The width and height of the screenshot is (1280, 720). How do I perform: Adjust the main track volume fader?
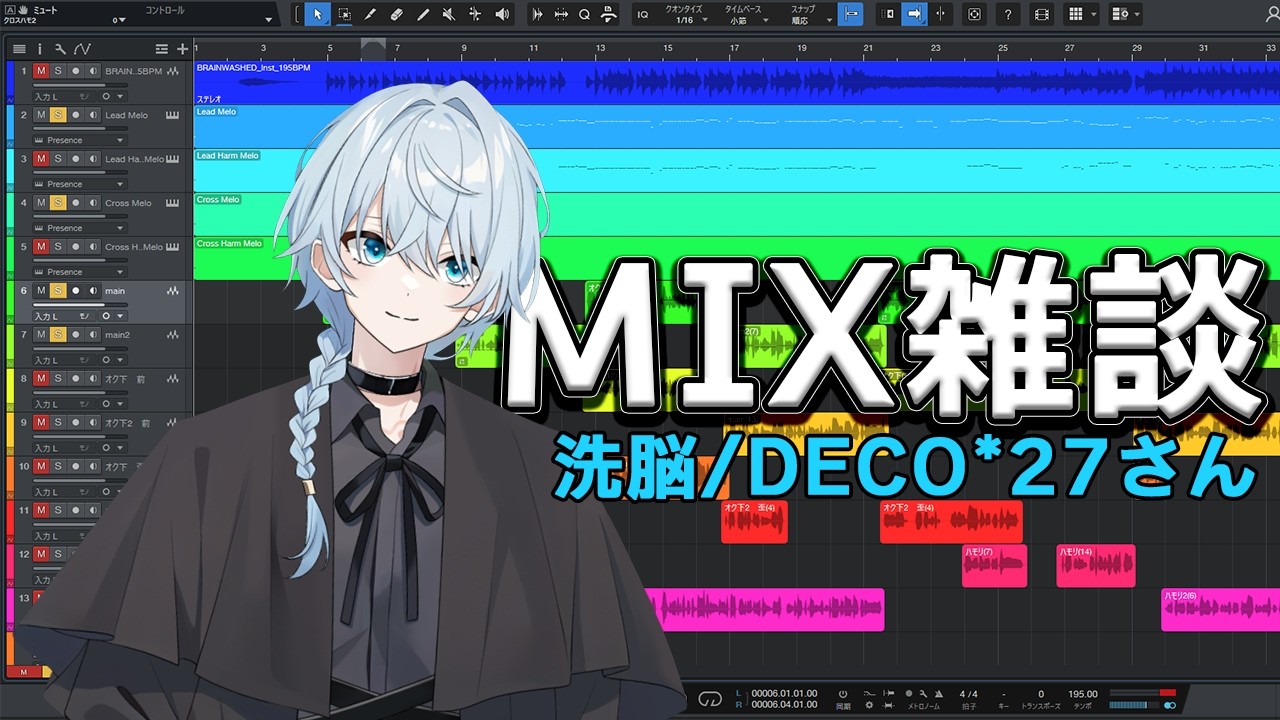coord(79,304)
